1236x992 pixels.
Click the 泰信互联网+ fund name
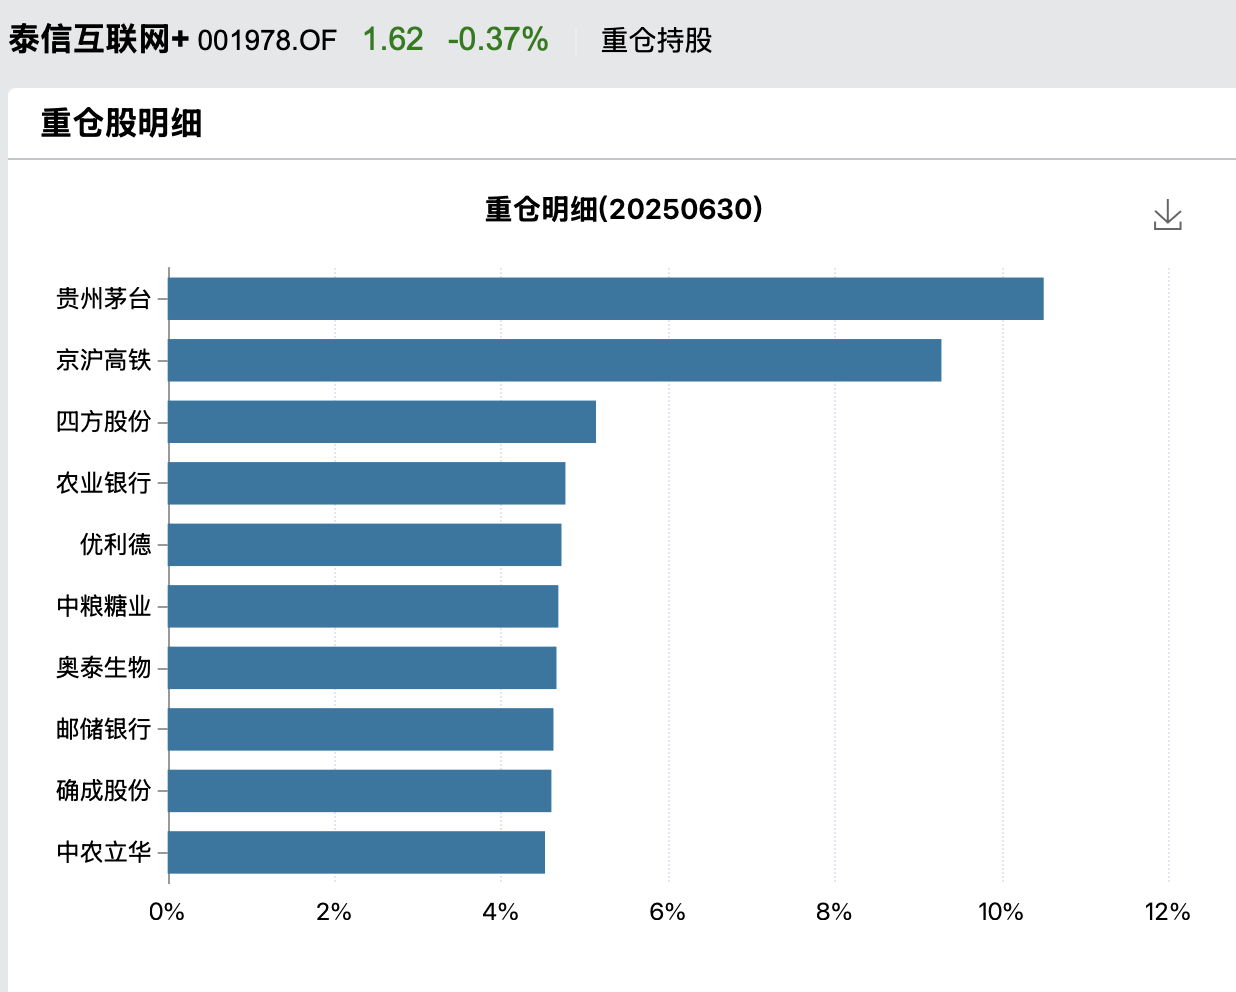tap(98, 40)
